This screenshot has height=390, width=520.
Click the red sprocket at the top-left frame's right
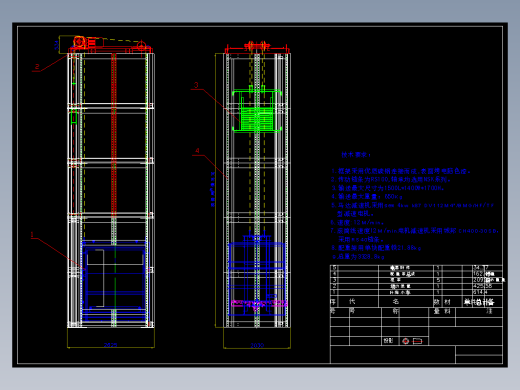click(x=141, y=45)
